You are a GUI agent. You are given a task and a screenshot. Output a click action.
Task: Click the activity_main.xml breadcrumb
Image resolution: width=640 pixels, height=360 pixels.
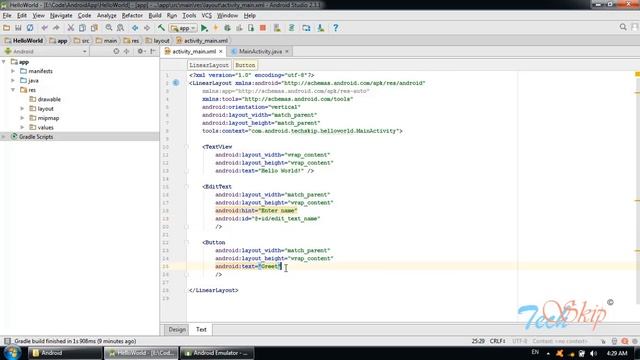202,41
